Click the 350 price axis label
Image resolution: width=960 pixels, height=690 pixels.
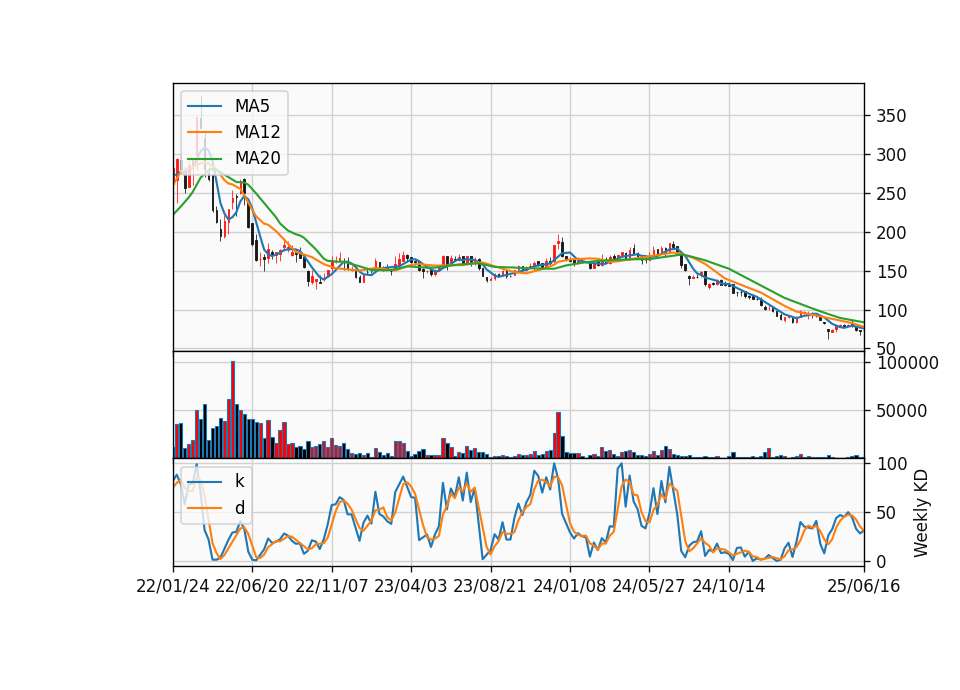pos(891,116)
